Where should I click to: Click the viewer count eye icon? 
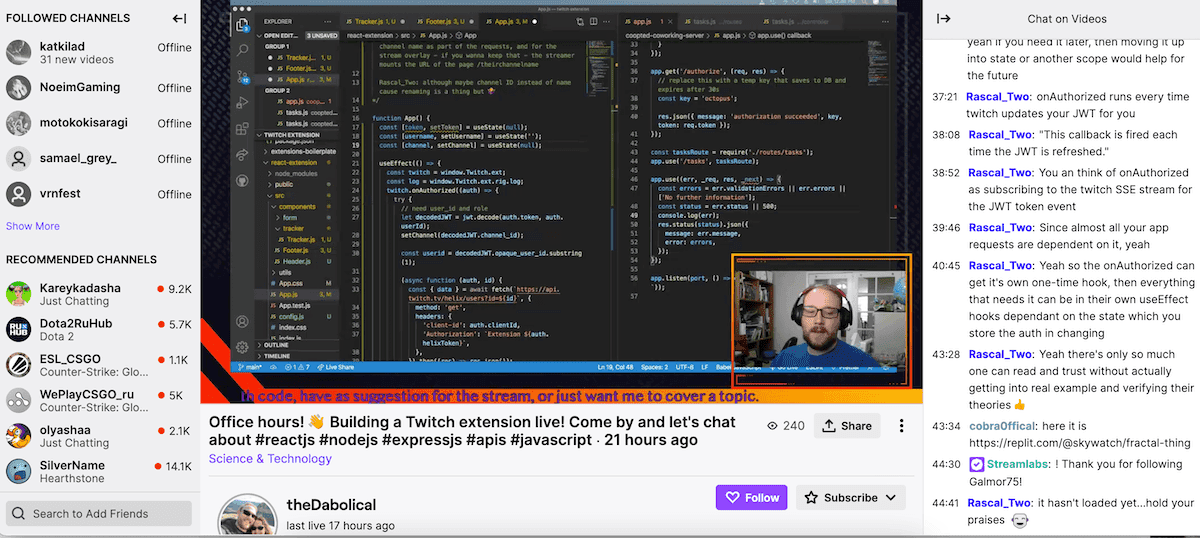coord(773,426)
